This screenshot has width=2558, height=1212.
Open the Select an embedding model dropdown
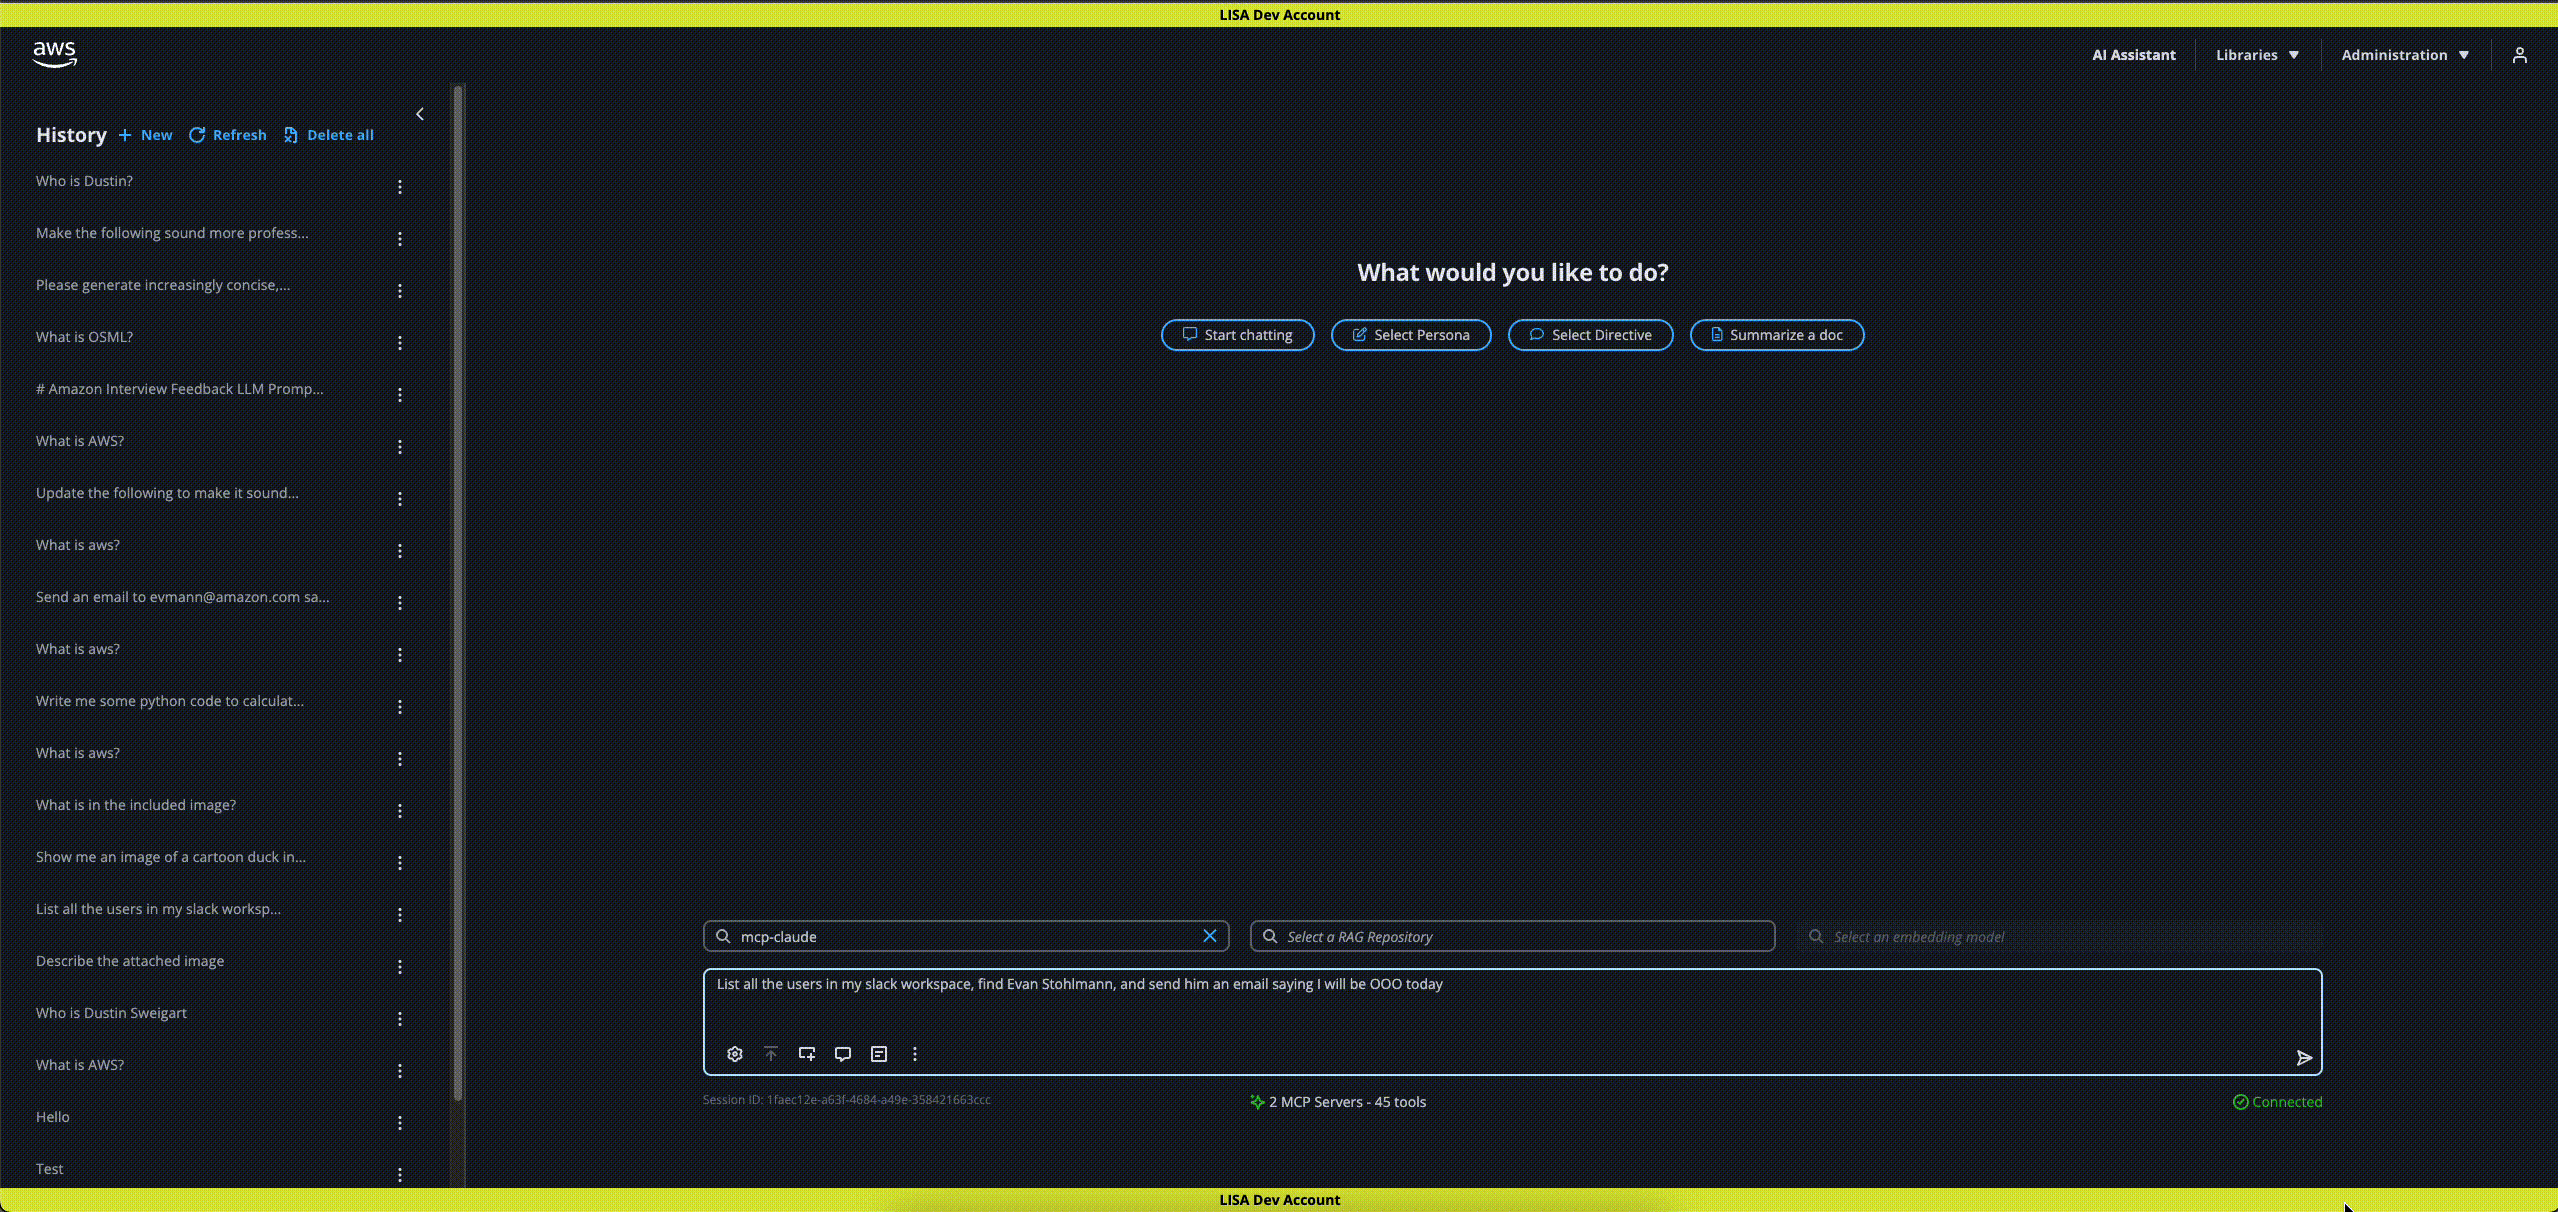(x=2059, y=936)
